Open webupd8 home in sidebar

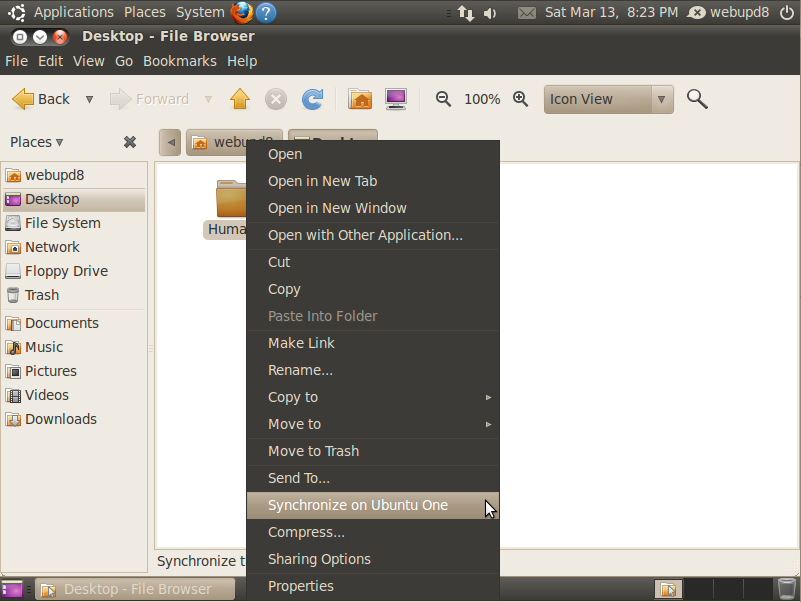[x=74, y=175]
